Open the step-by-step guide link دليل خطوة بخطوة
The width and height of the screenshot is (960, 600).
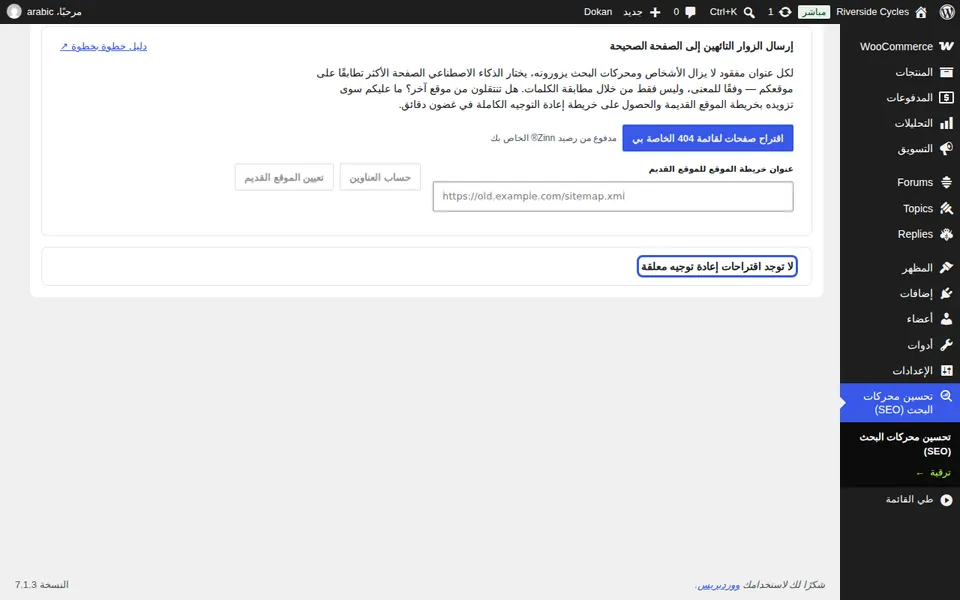coord(103,47)
